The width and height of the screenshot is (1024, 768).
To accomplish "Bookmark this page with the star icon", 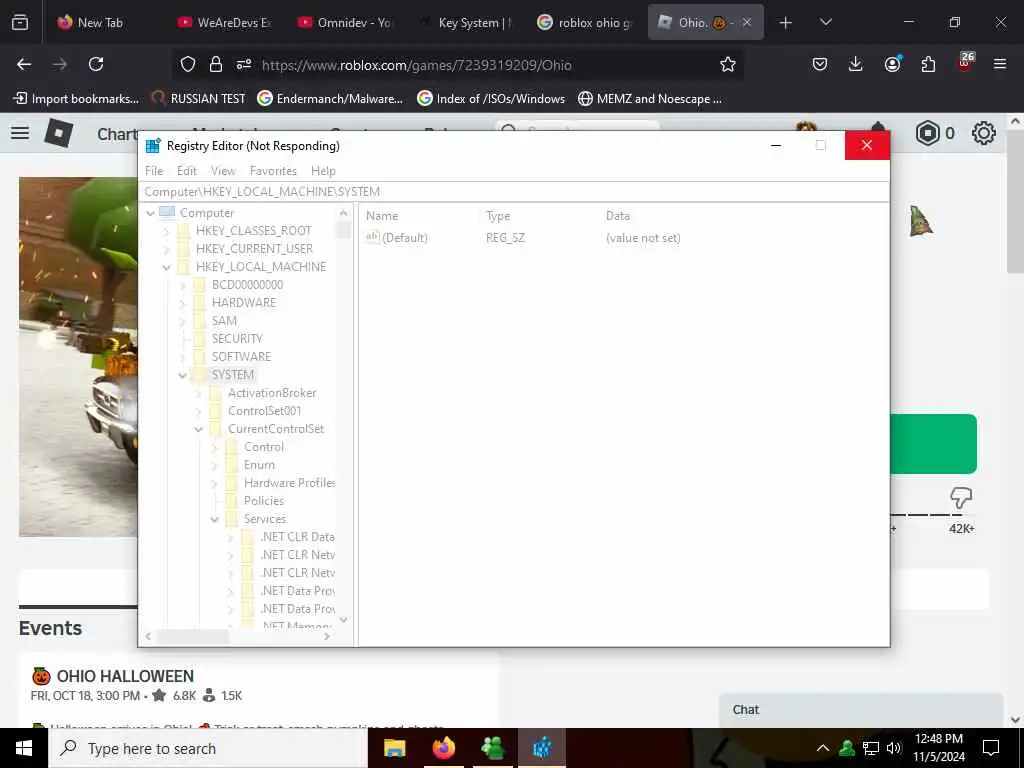I will (728, 64).
